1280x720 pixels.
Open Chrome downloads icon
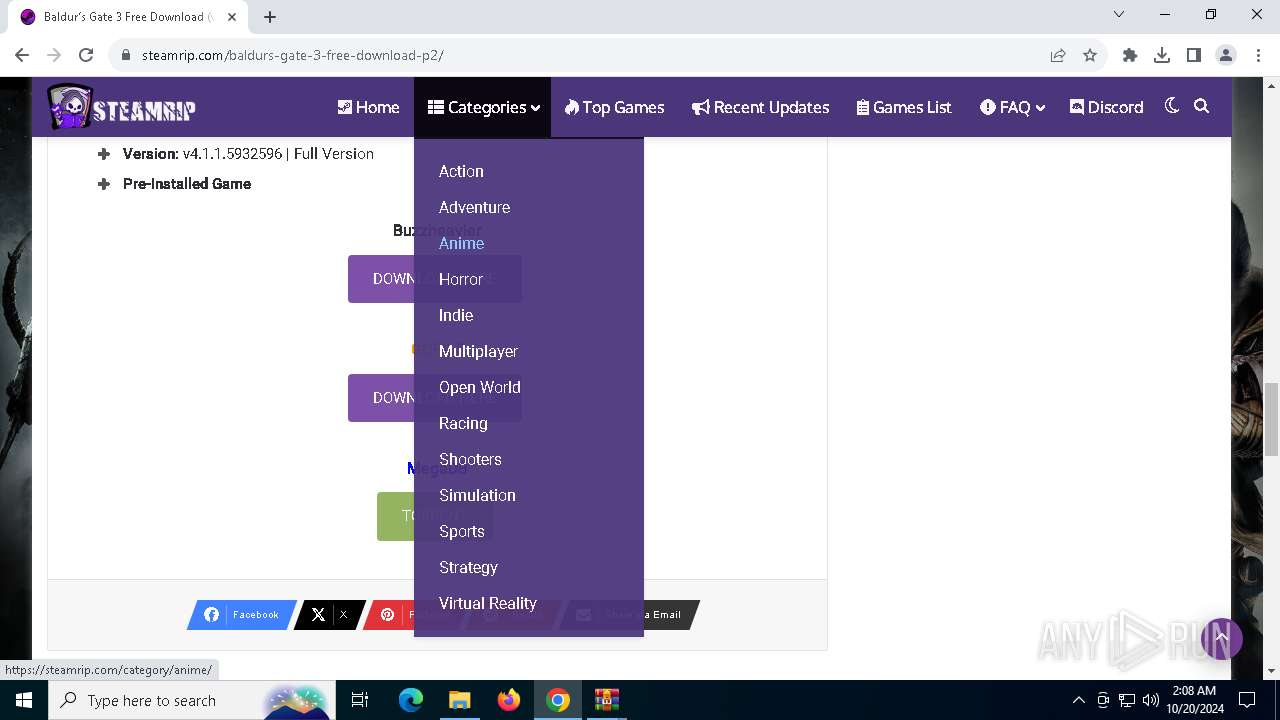(x=1162, y=55)
